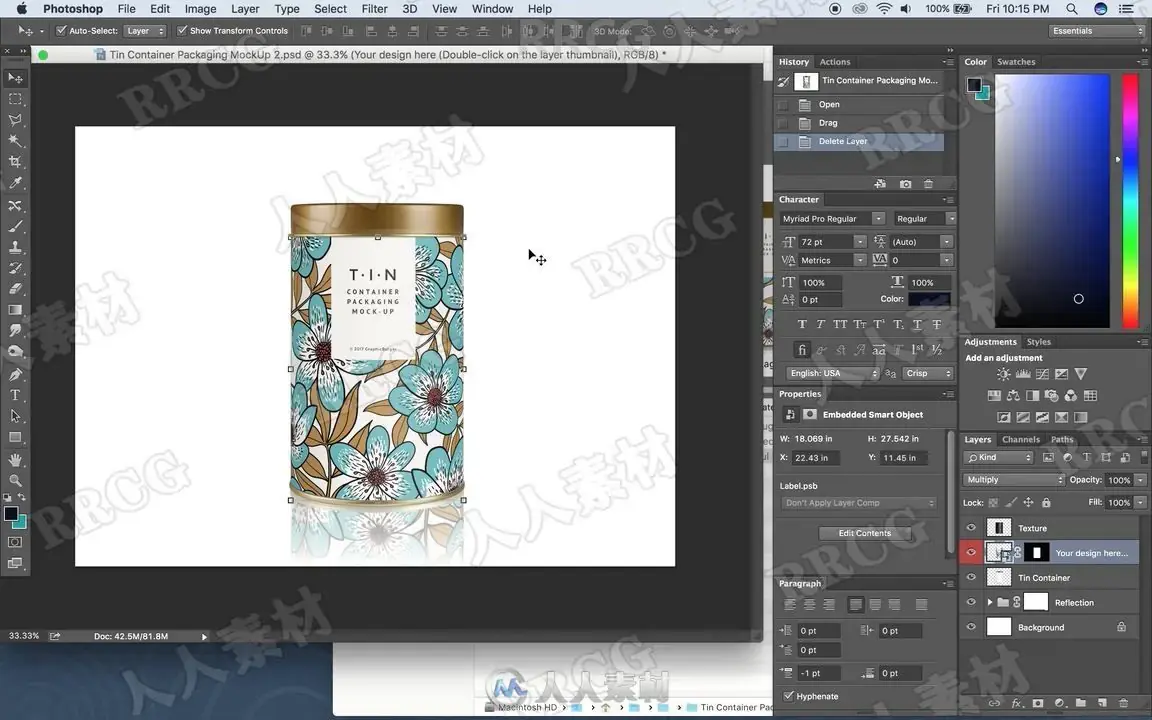Click Underline text style button

(x=917, y=324)
